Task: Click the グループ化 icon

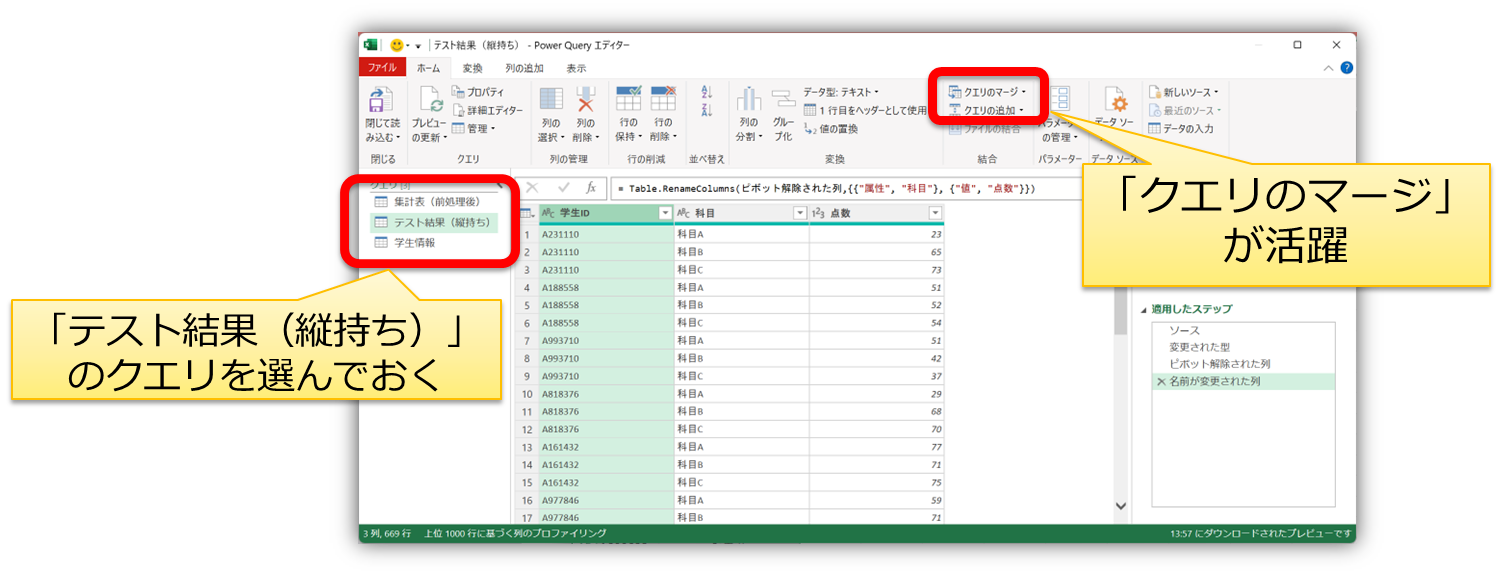Action: pos(783,100)
